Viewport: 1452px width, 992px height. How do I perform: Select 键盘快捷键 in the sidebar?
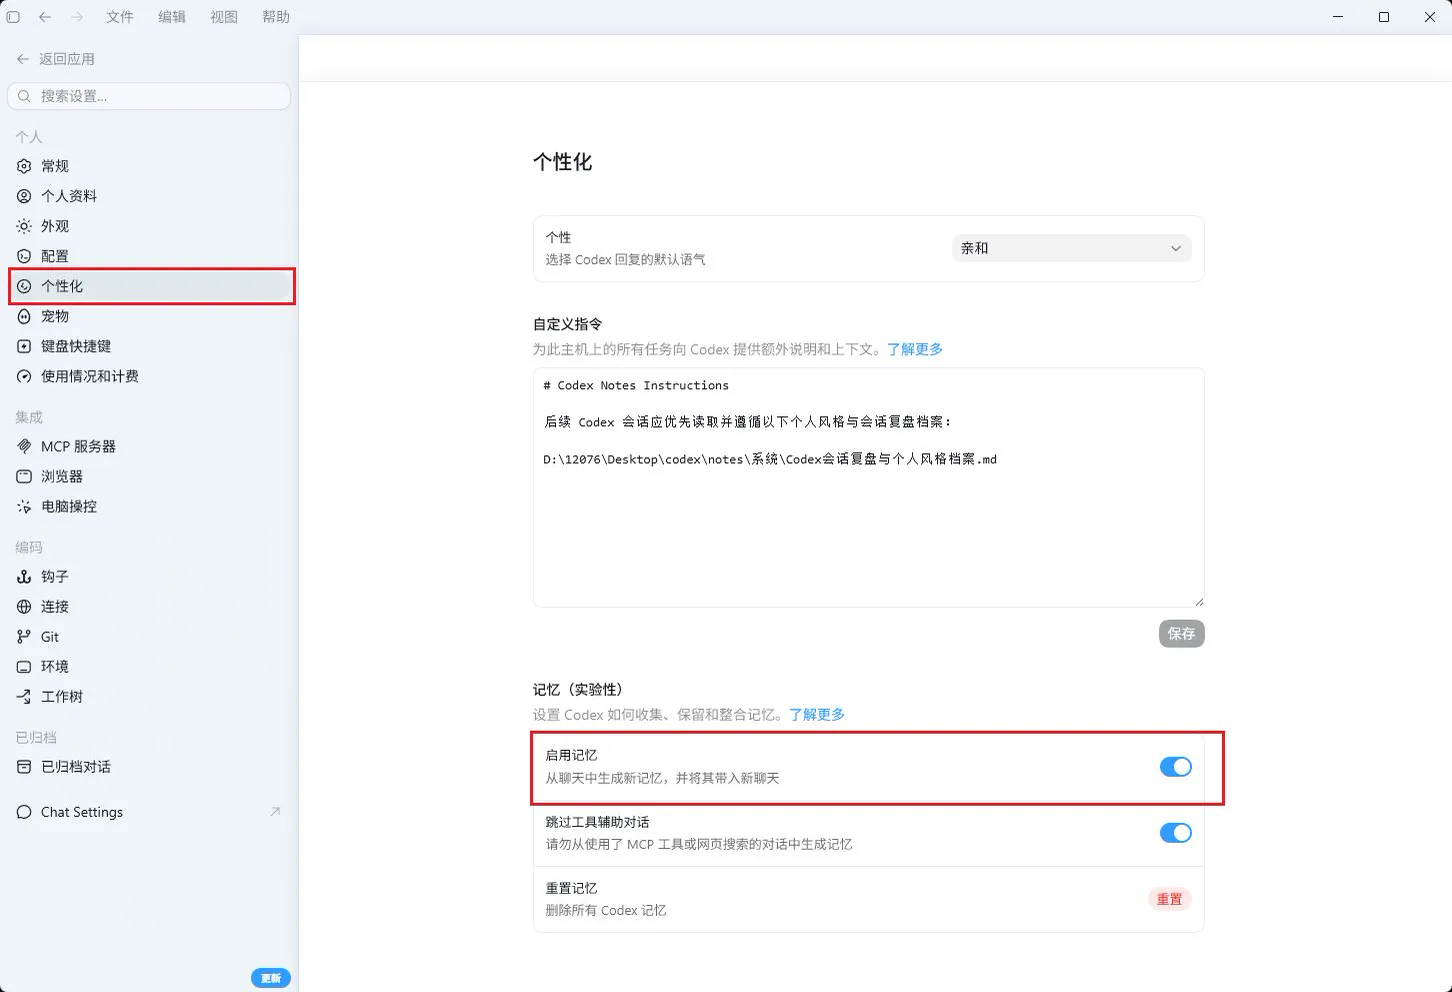[x=149, y=346]
